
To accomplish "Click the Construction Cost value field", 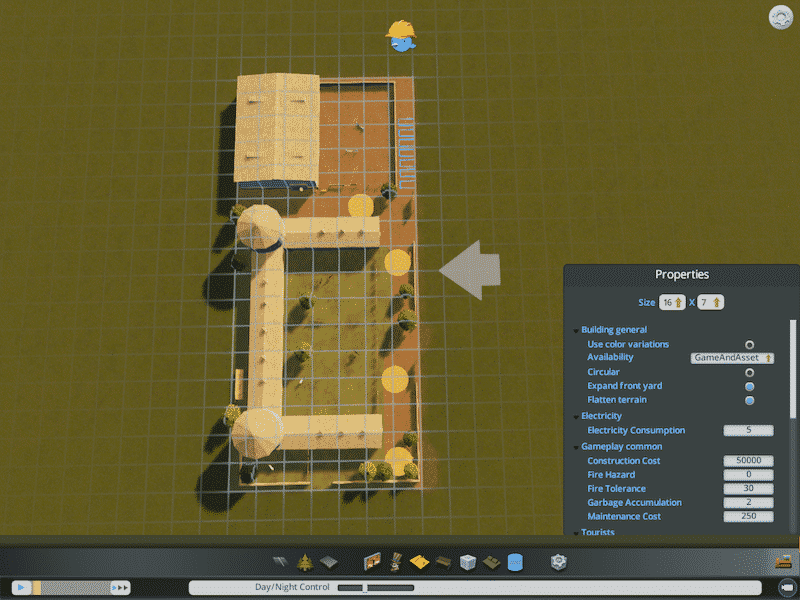I will [748, 460].
